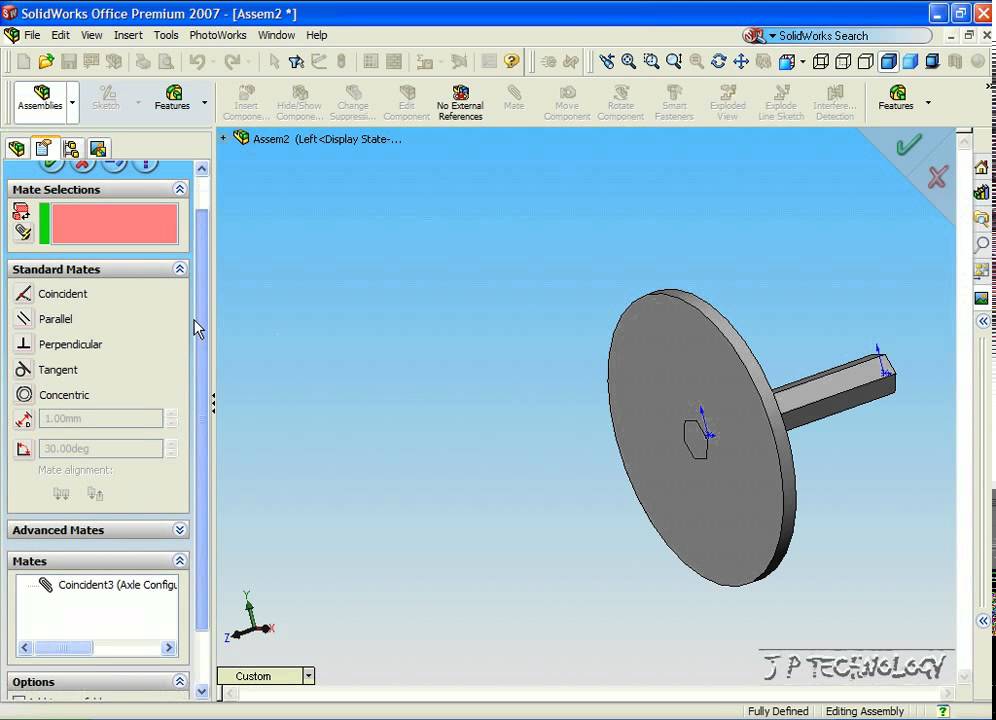Select the Zoom to Area tool

coord(651,61)
